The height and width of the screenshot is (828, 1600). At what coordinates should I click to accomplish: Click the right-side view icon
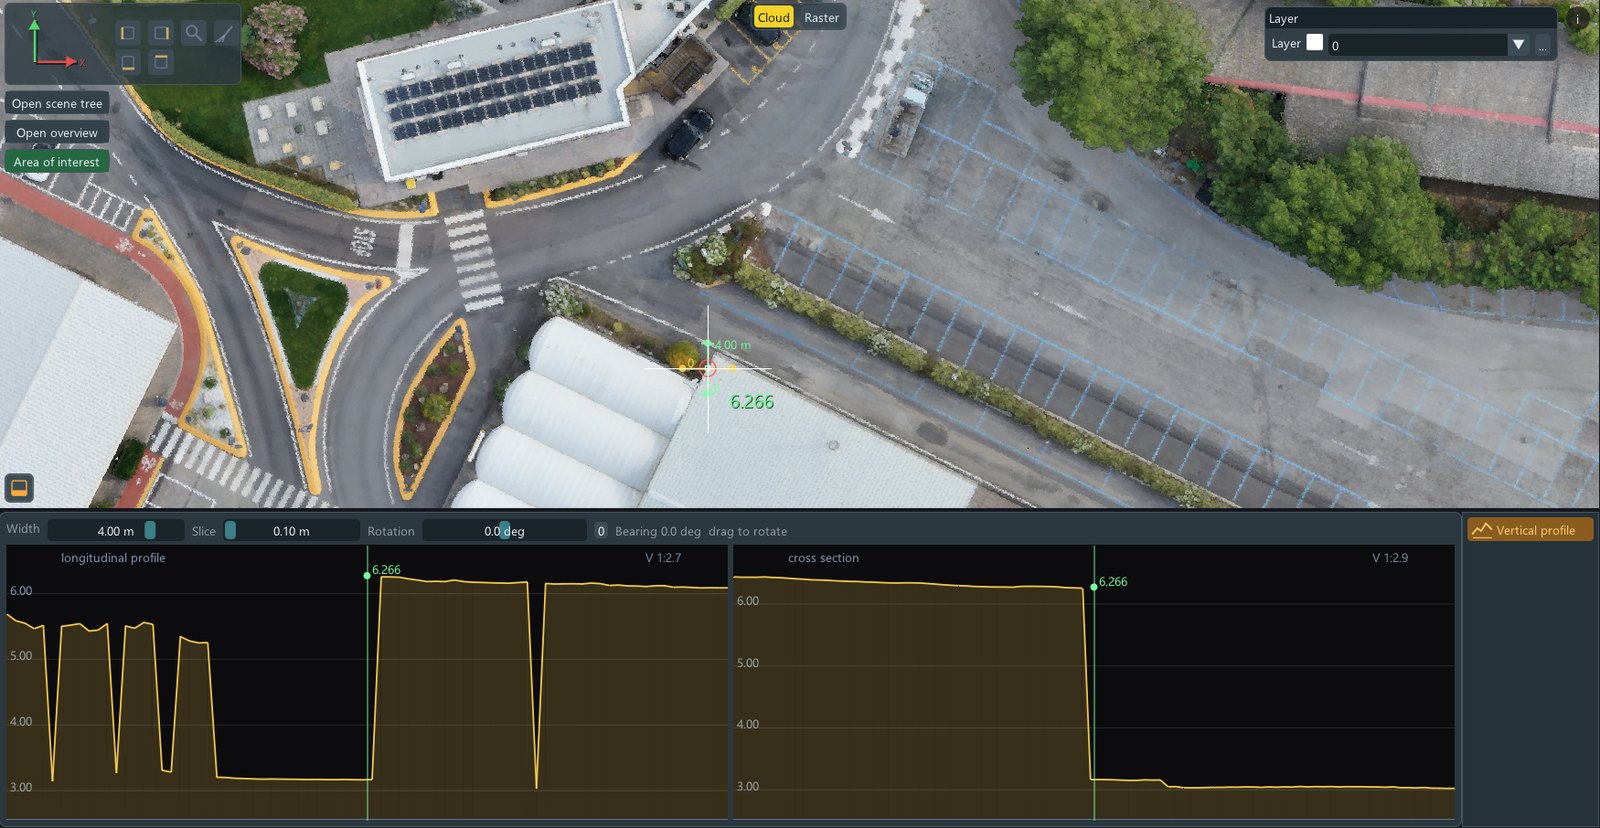tap(161, 33)
